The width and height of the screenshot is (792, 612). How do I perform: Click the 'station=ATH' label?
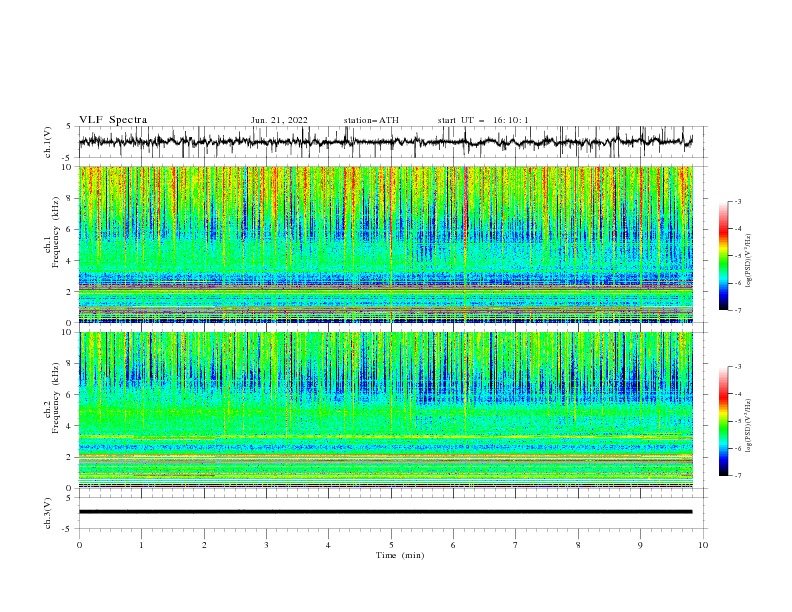point(371,120)
